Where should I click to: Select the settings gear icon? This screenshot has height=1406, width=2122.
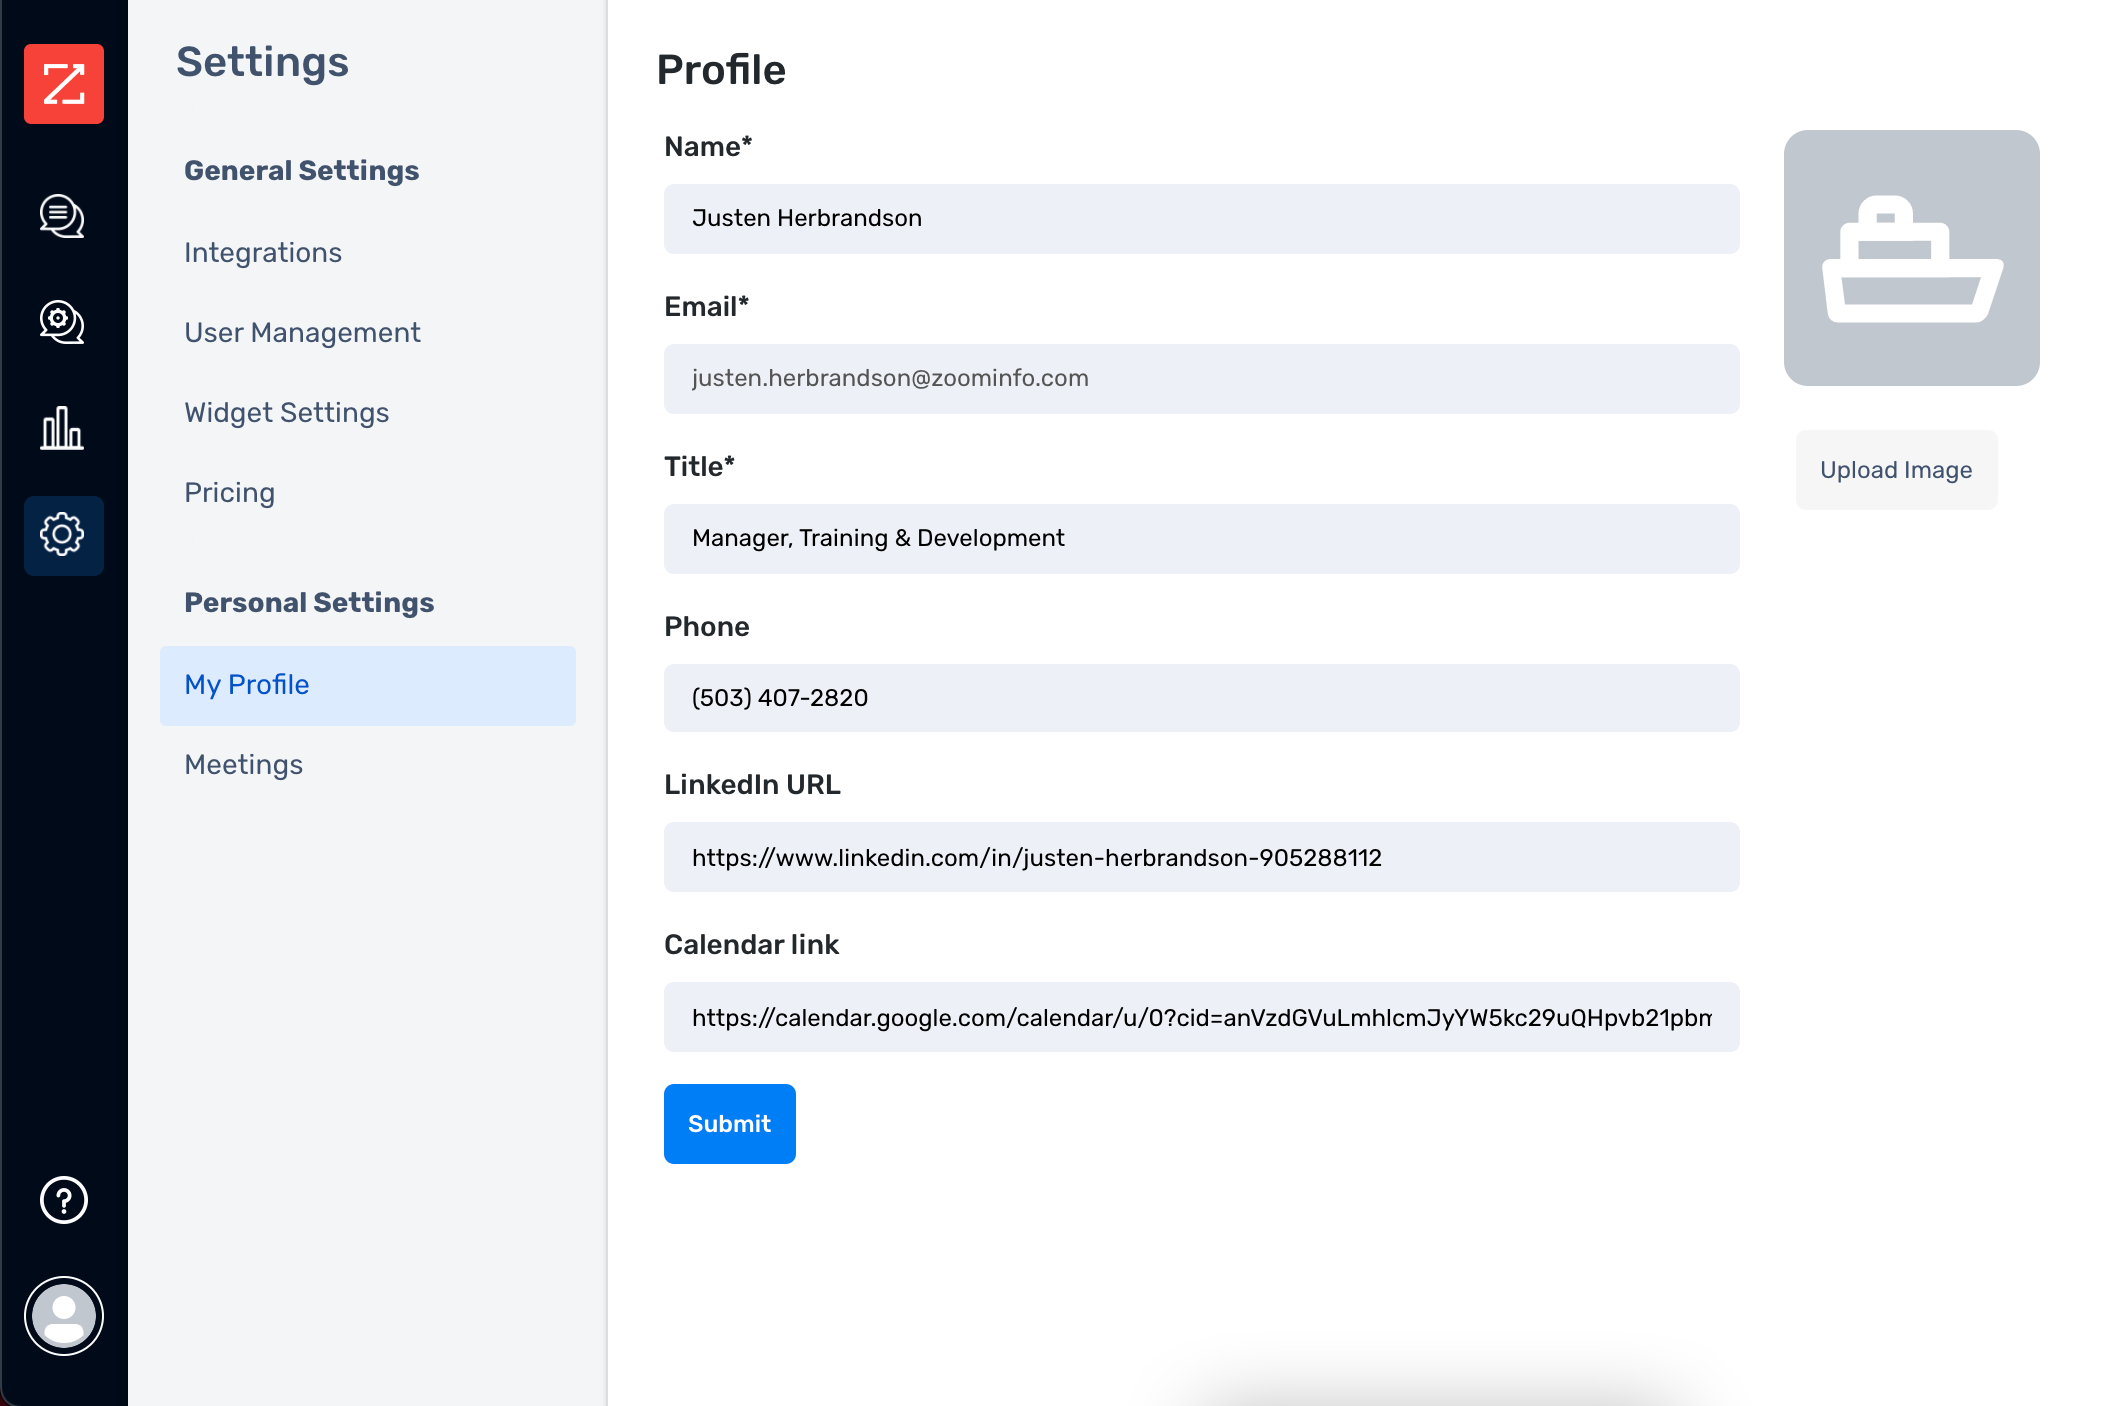[61, 536]
